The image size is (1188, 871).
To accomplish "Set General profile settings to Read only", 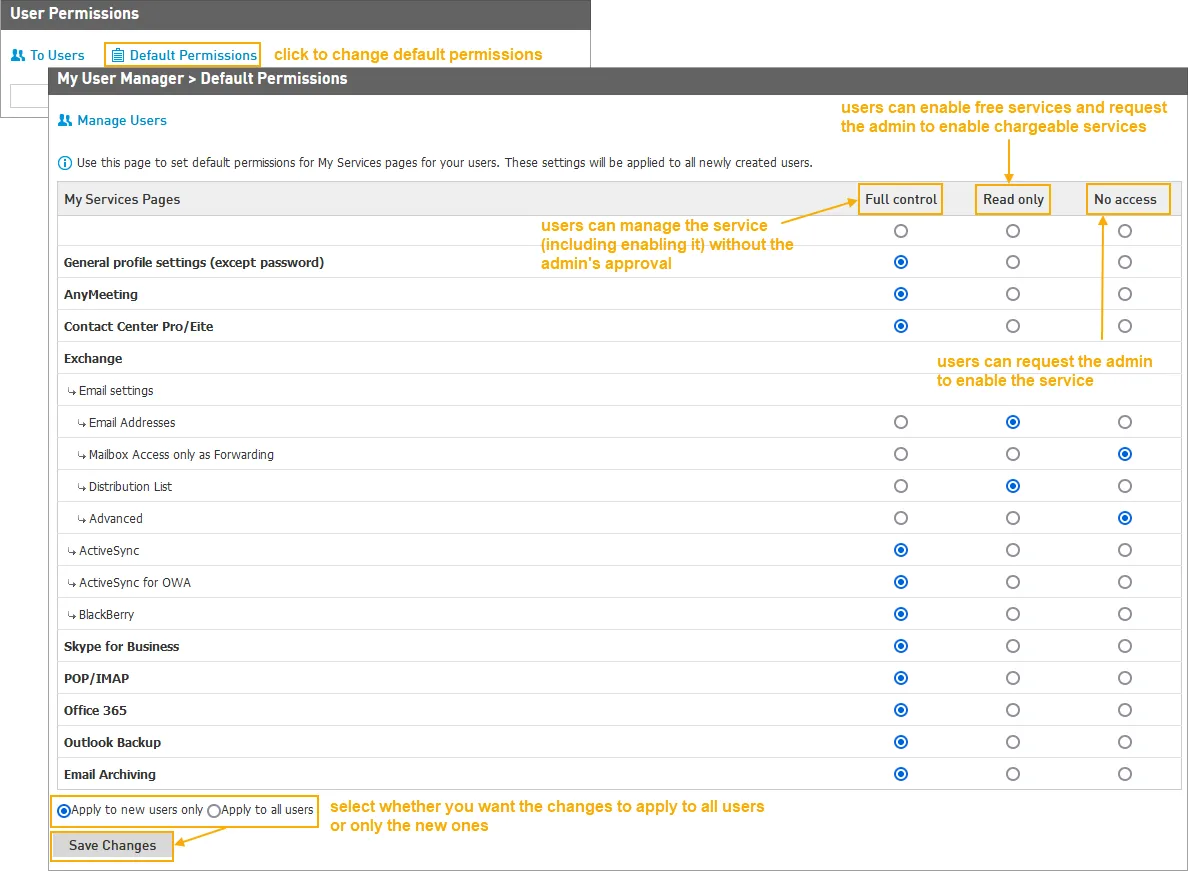I will [x=1012, y=262].
